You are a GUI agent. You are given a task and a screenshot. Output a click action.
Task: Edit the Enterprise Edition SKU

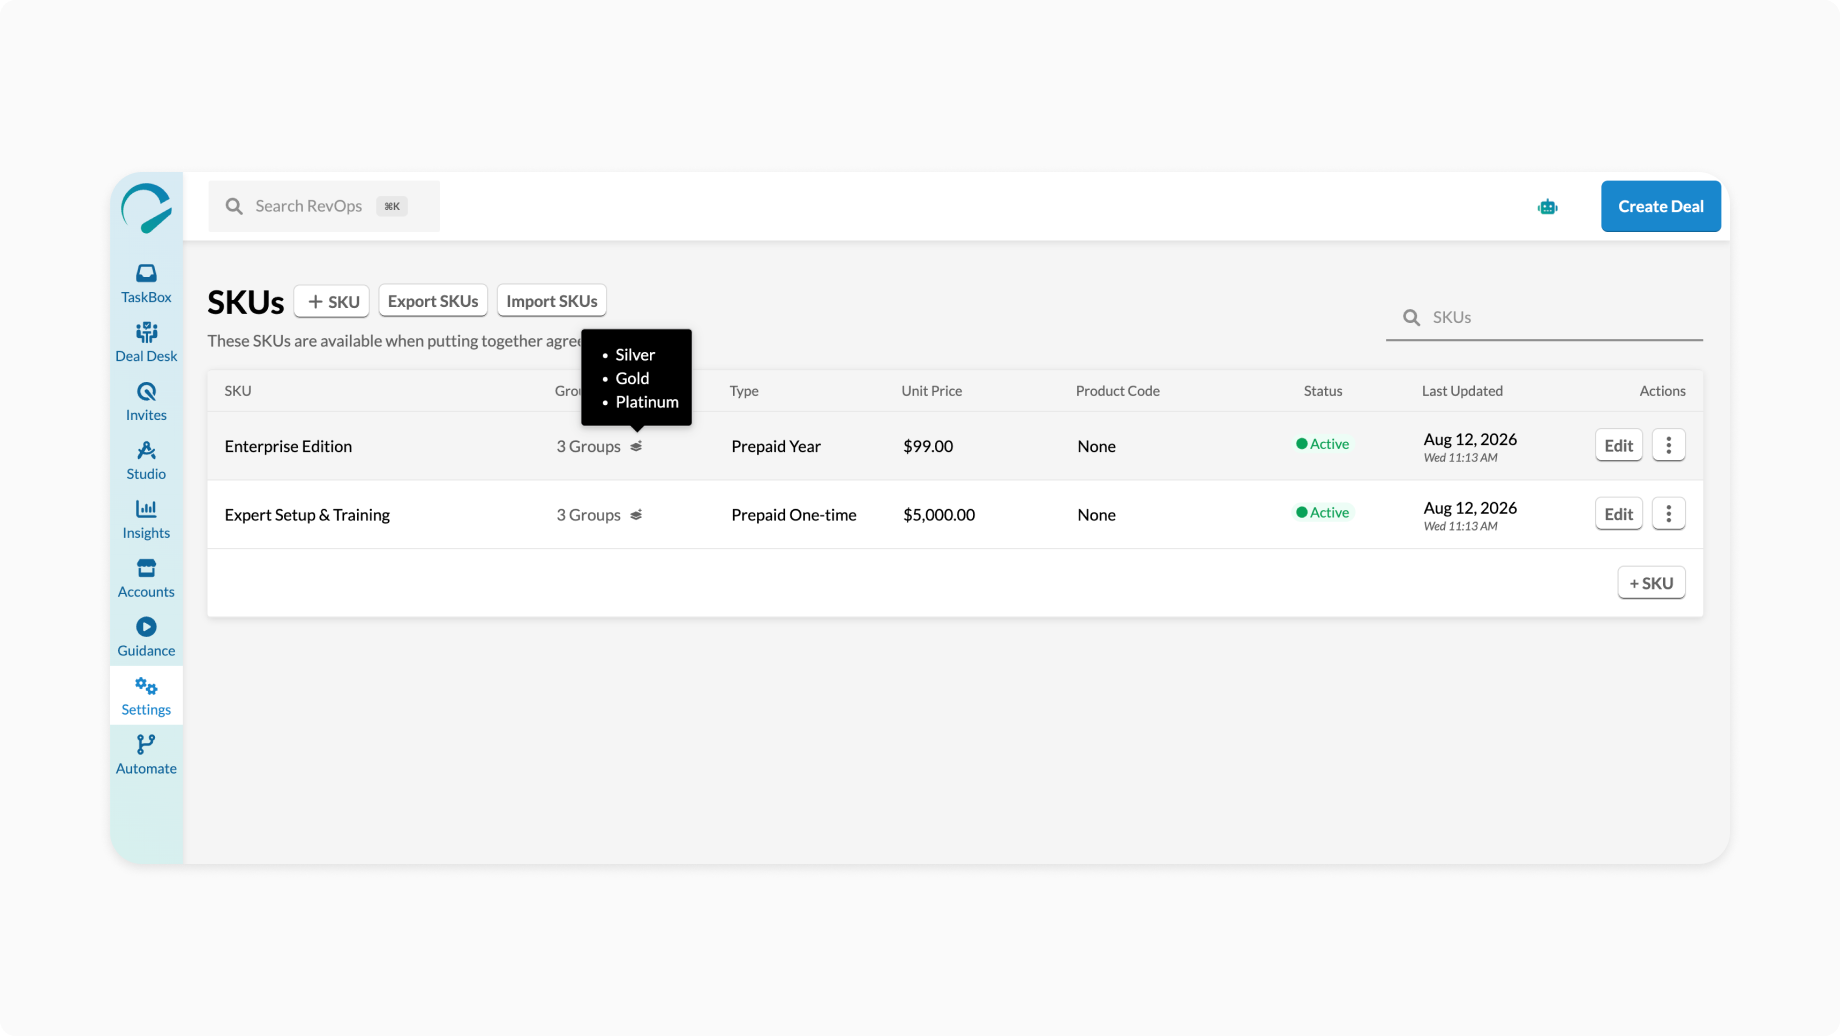point(1619,445)
